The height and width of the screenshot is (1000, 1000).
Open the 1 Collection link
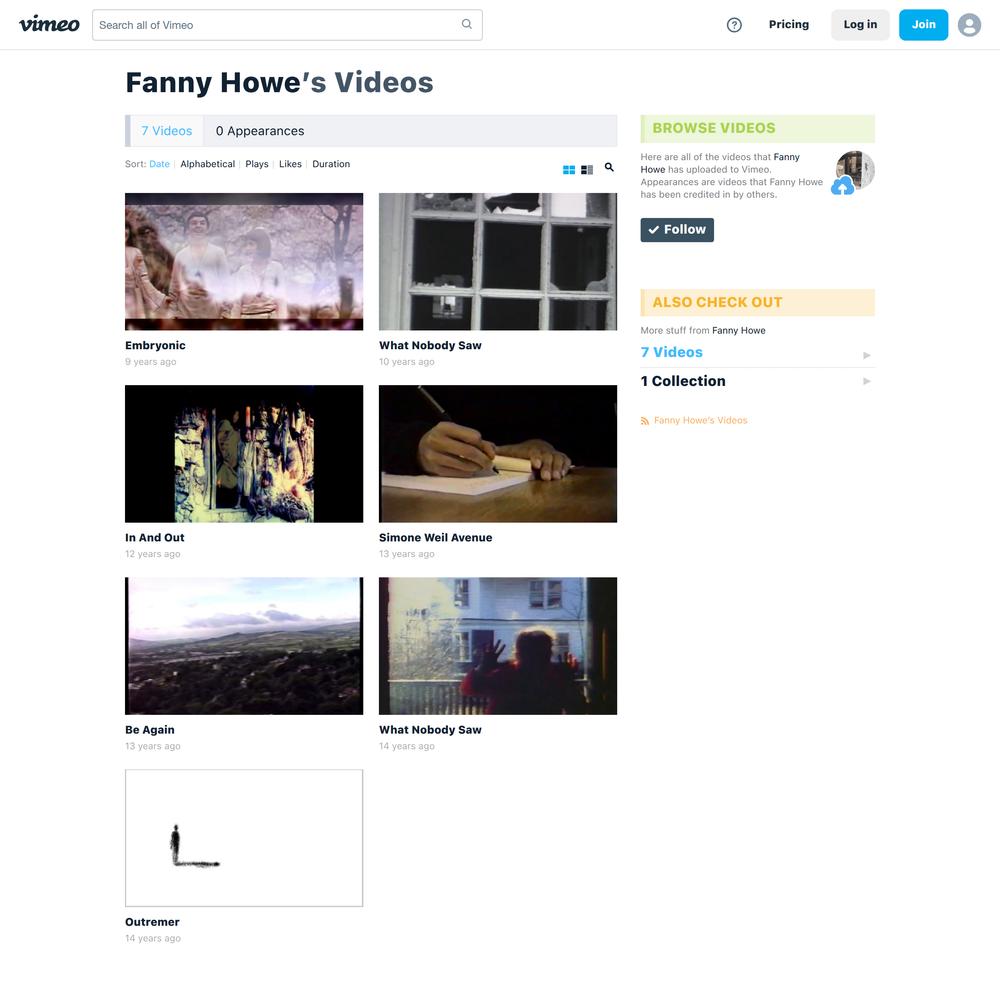point(683,381)
